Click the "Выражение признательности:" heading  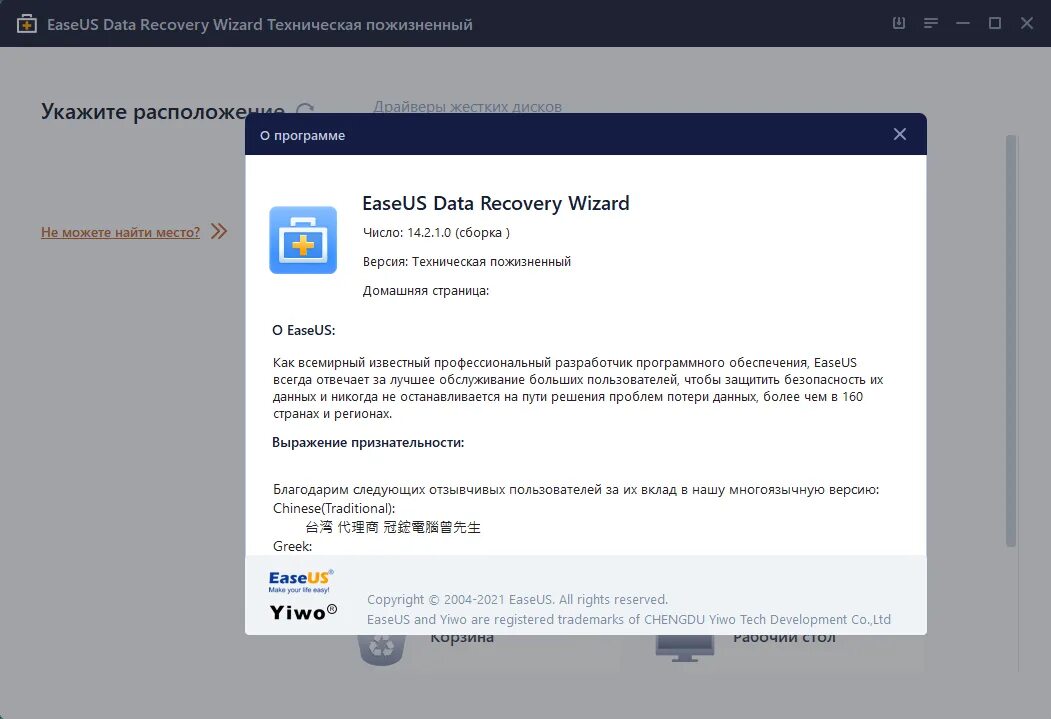(368, 442)
